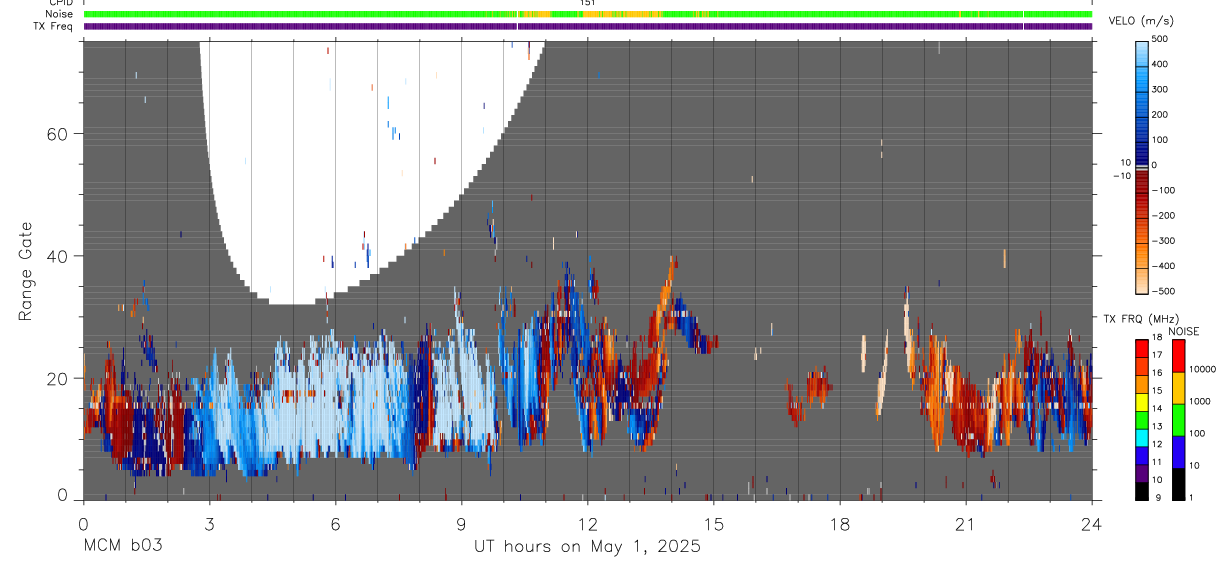Click the green 13–14 MHz frequency swatch
The image size is (1228, 567).
coord(1142,419)
